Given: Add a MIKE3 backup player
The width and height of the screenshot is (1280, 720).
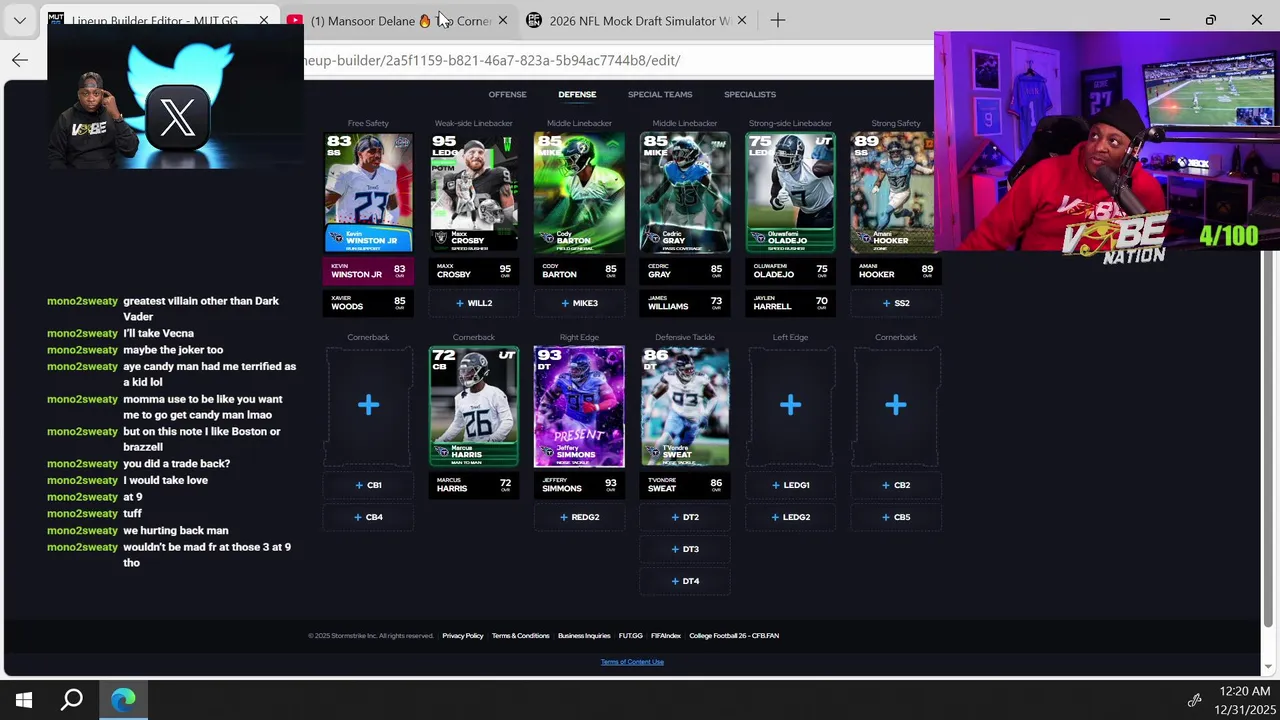Looking at the screenshot, I should click(579, 303).
